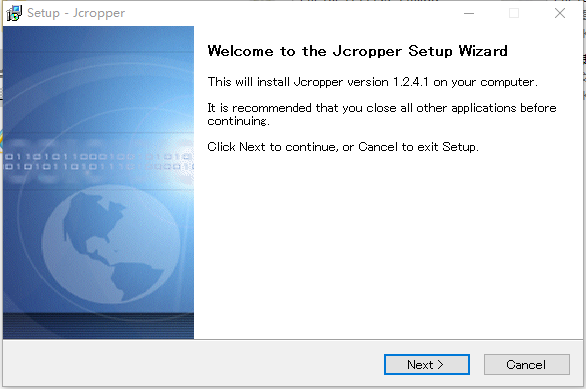Open the Setup installer icon menu
The width and height of the screenshot is (586, 389).
[14, 13]
